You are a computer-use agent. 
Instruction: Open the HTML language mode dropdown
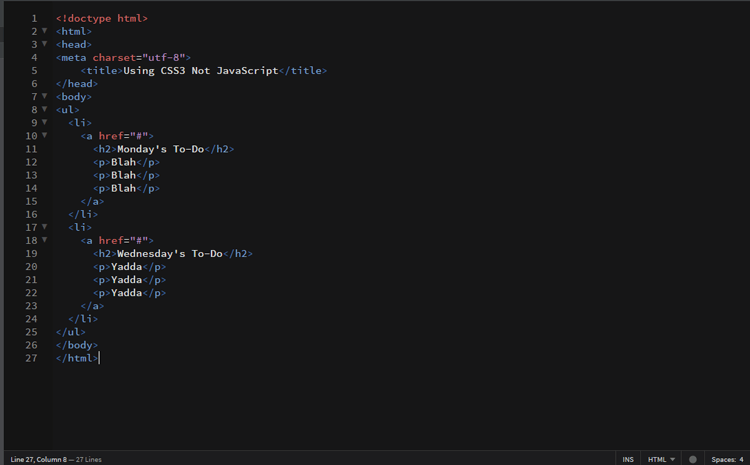661,459
